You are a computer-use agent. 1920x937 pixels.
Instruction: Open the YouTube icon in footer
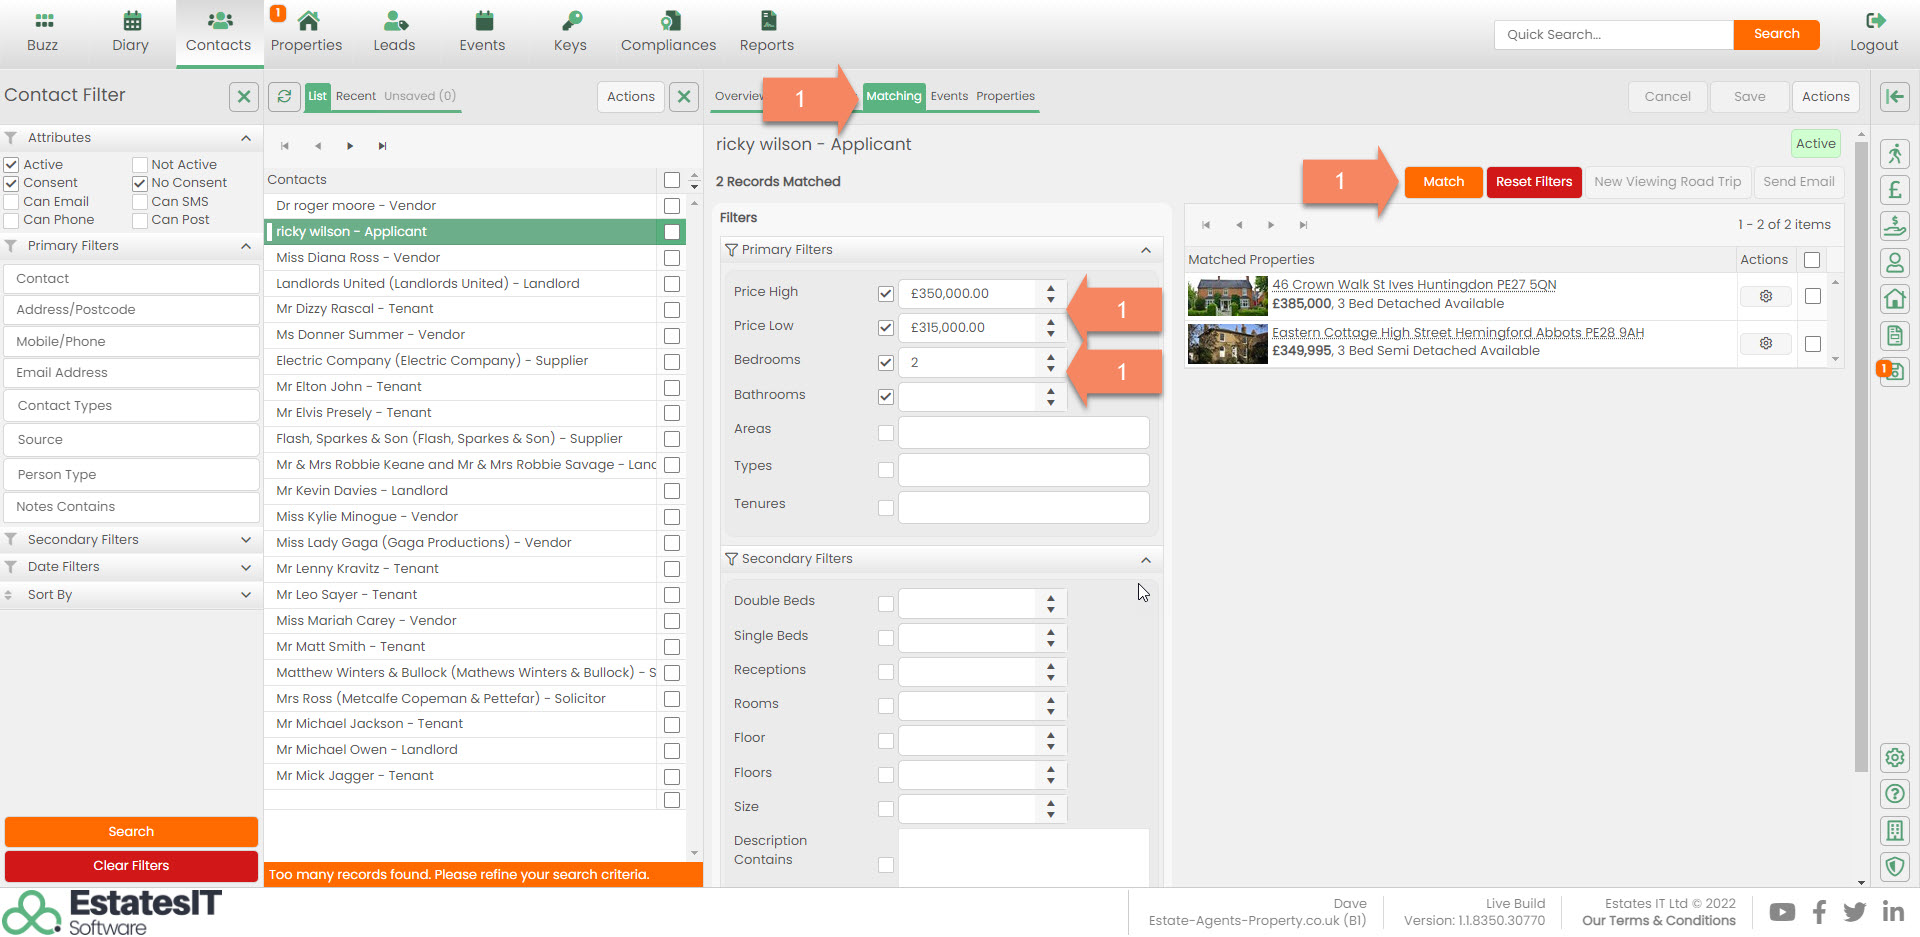point(1781,912)
